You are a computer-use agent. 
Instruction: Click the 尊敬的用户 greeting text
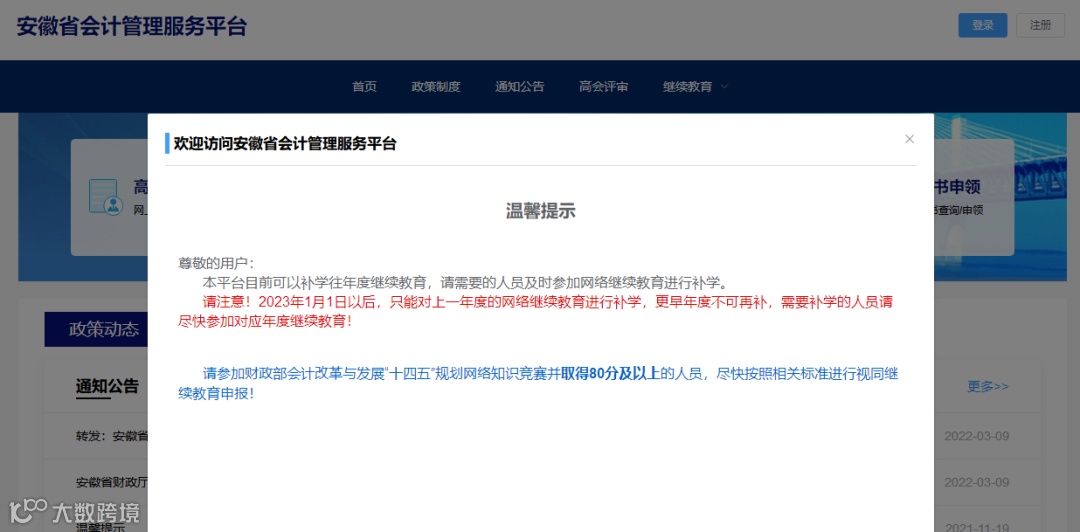(216, 263)
